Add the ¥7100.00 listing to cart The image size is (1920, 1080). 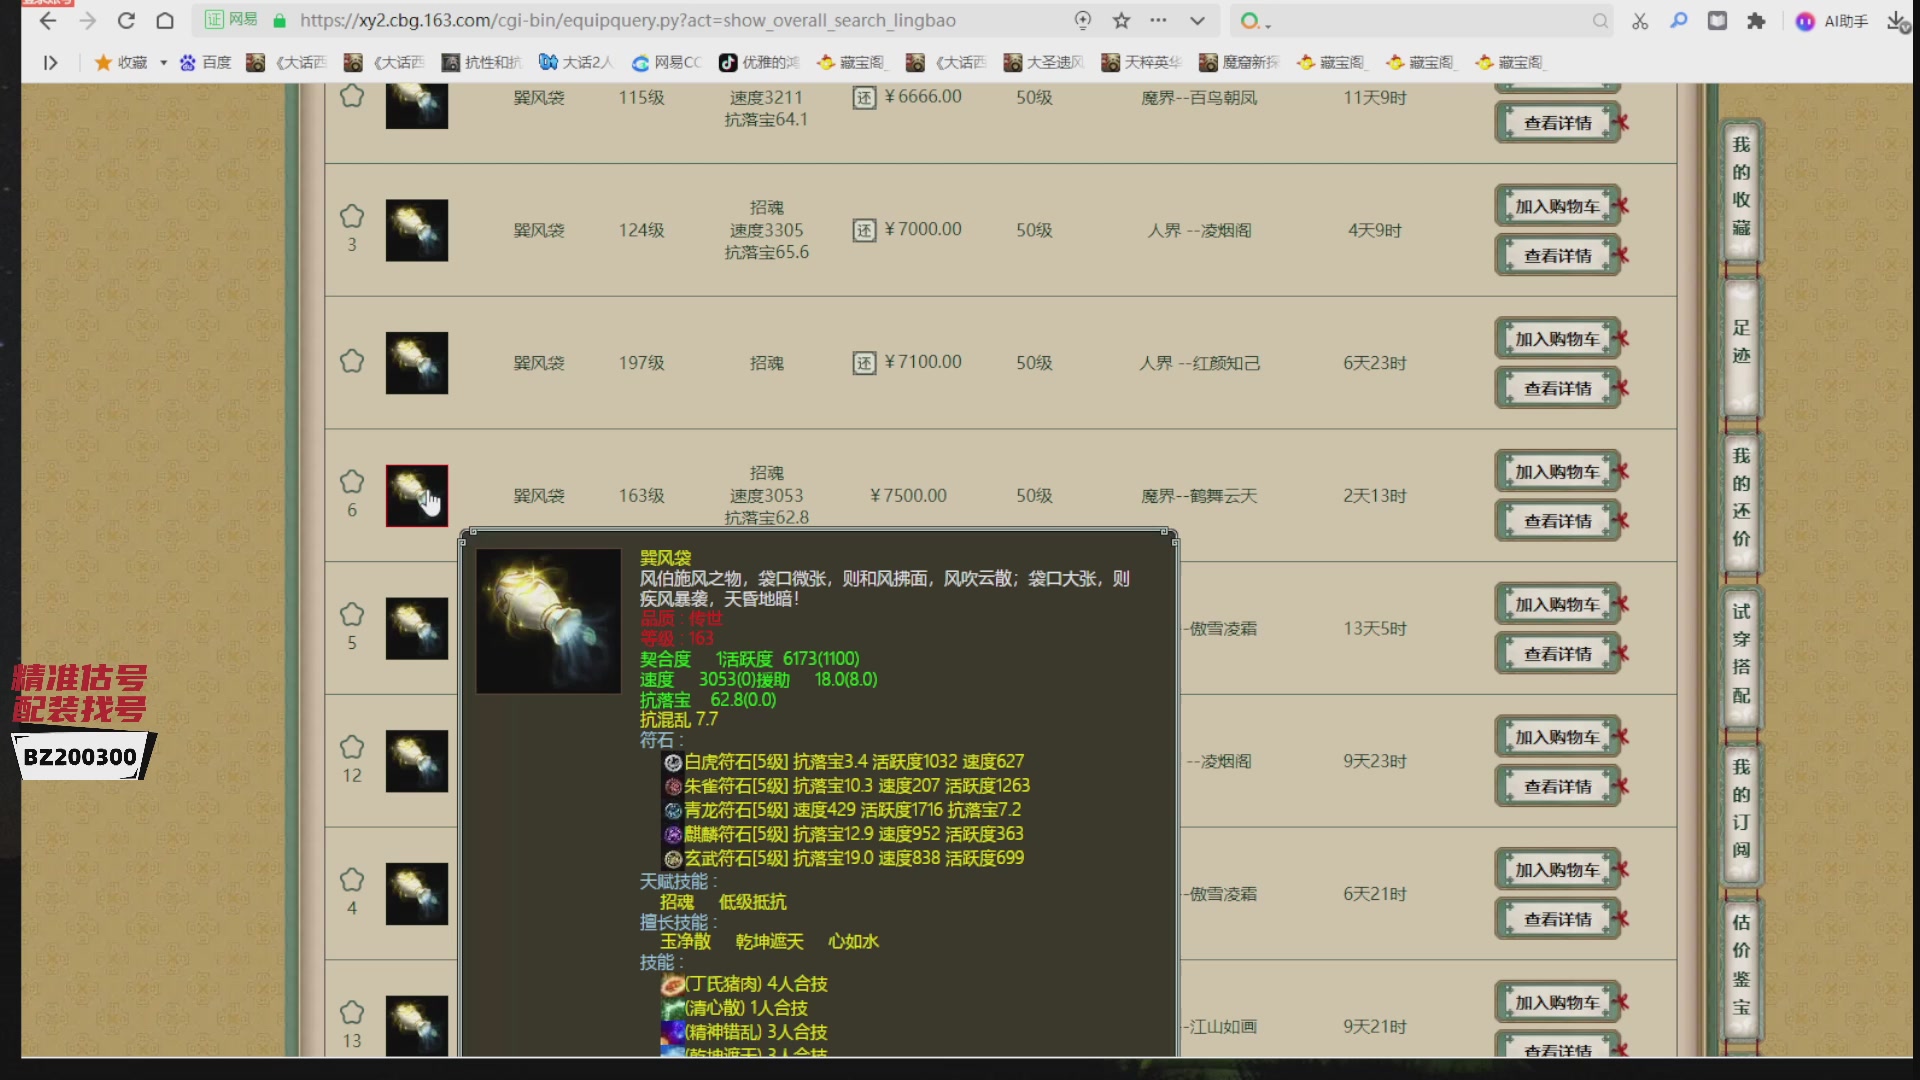(1558, 339)
